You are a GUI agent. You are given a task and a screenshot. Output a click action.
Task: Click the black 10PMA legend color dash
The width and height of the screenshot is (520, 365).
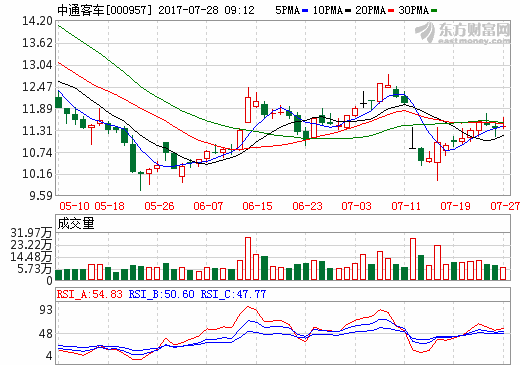348,11
